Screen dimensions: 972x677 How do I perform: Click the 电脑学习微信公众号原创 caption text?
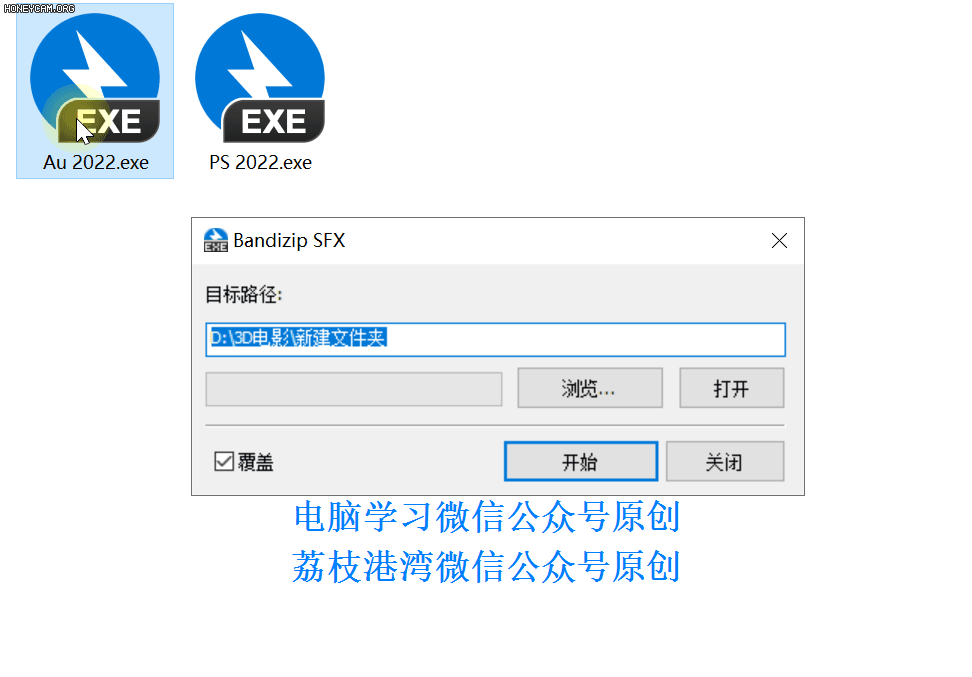(x=487, y=517)
